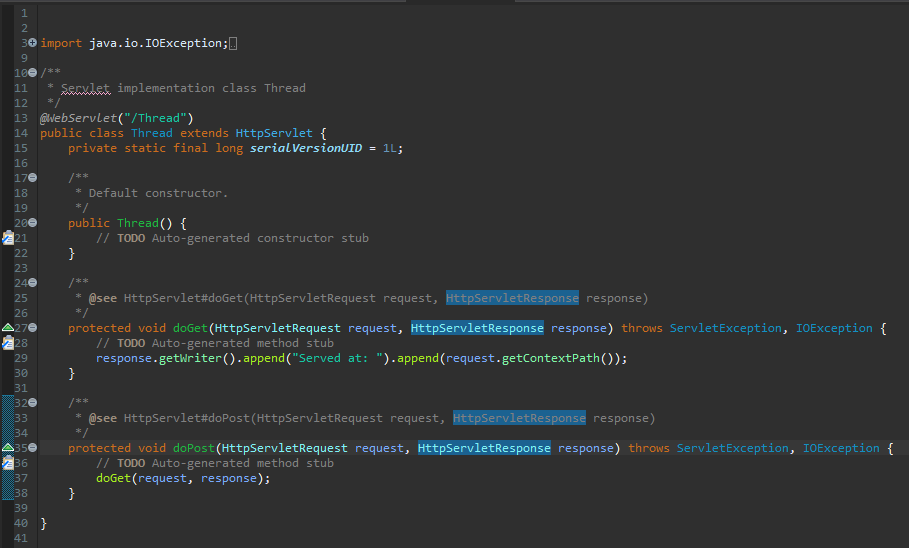Click the "Served at: " string literal
Viewport: 909px width, 548px height.
coord(337,358)
